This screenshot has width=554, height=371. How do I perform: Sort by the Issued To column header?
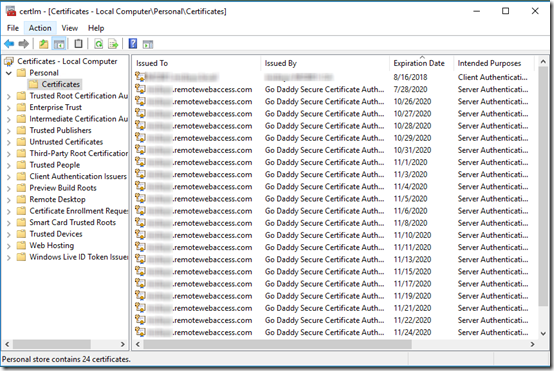(x=196, y=63)
